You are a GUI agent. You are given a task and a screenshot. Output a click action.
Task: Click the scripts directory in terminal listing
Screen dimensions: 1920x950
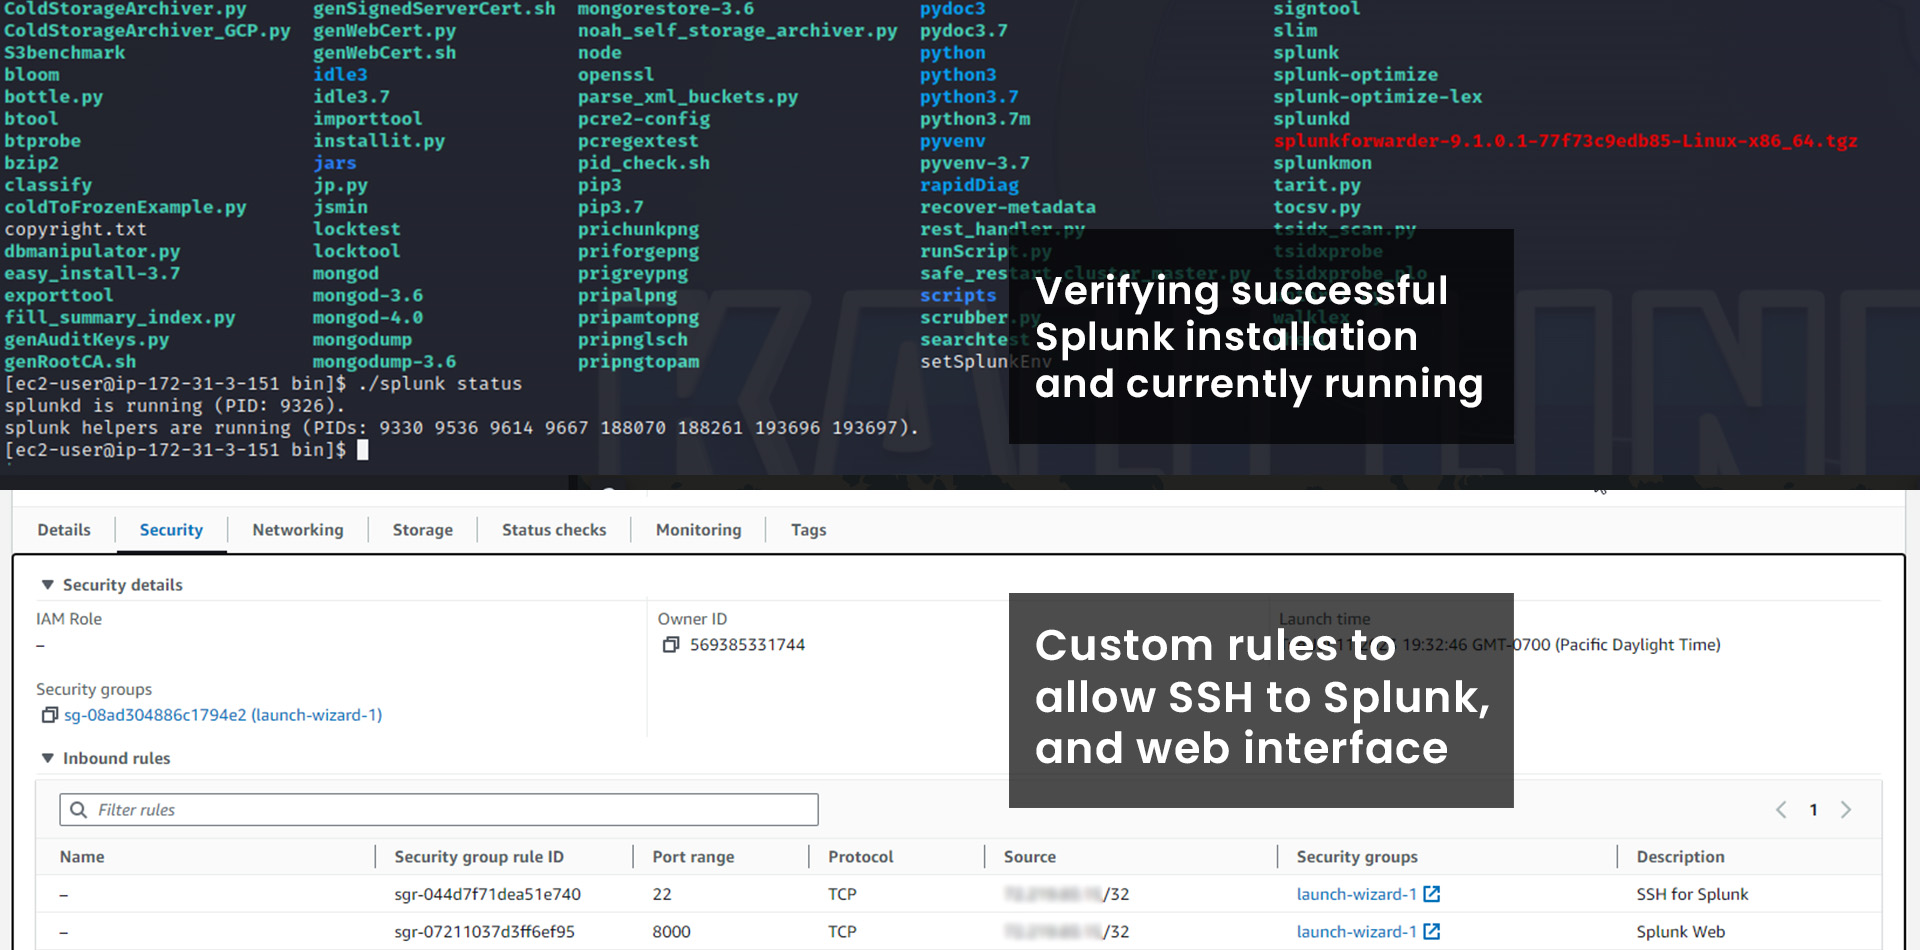pos(958,295)
